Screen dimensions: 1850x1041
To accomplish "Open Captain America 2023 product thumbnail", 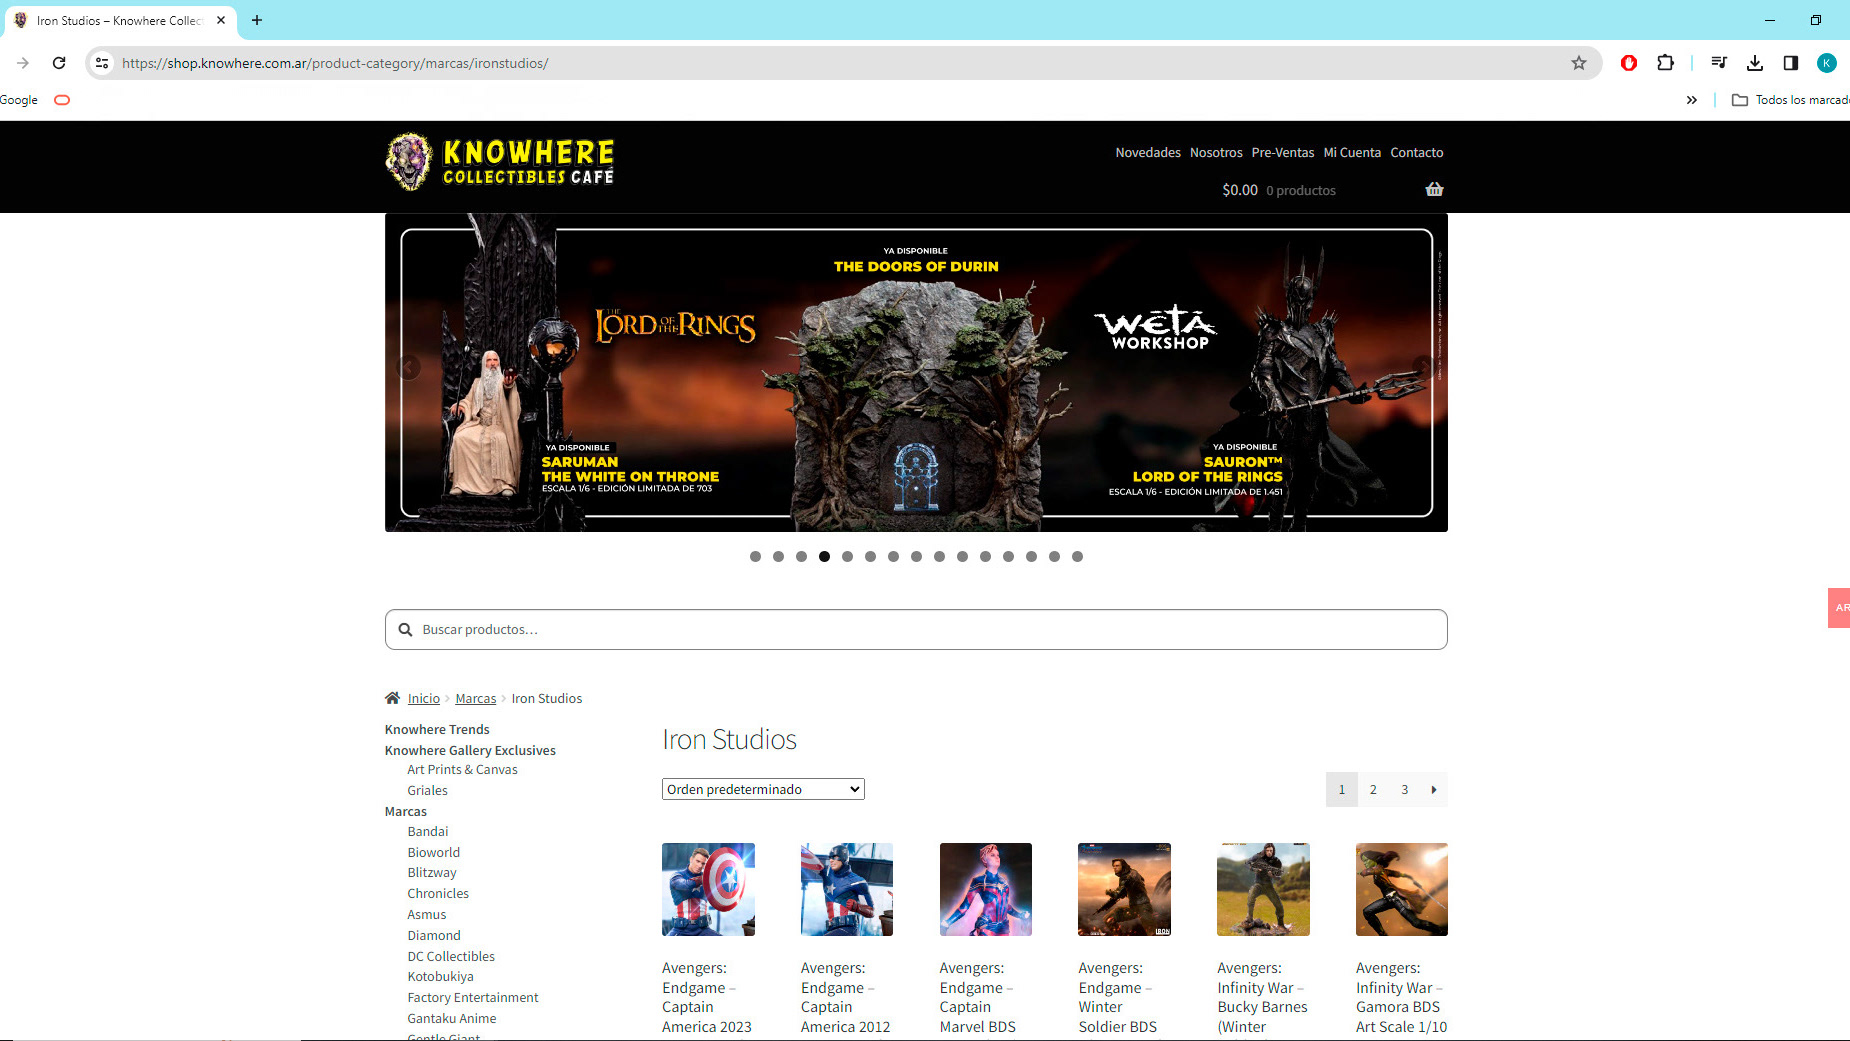I will (708, 889).
